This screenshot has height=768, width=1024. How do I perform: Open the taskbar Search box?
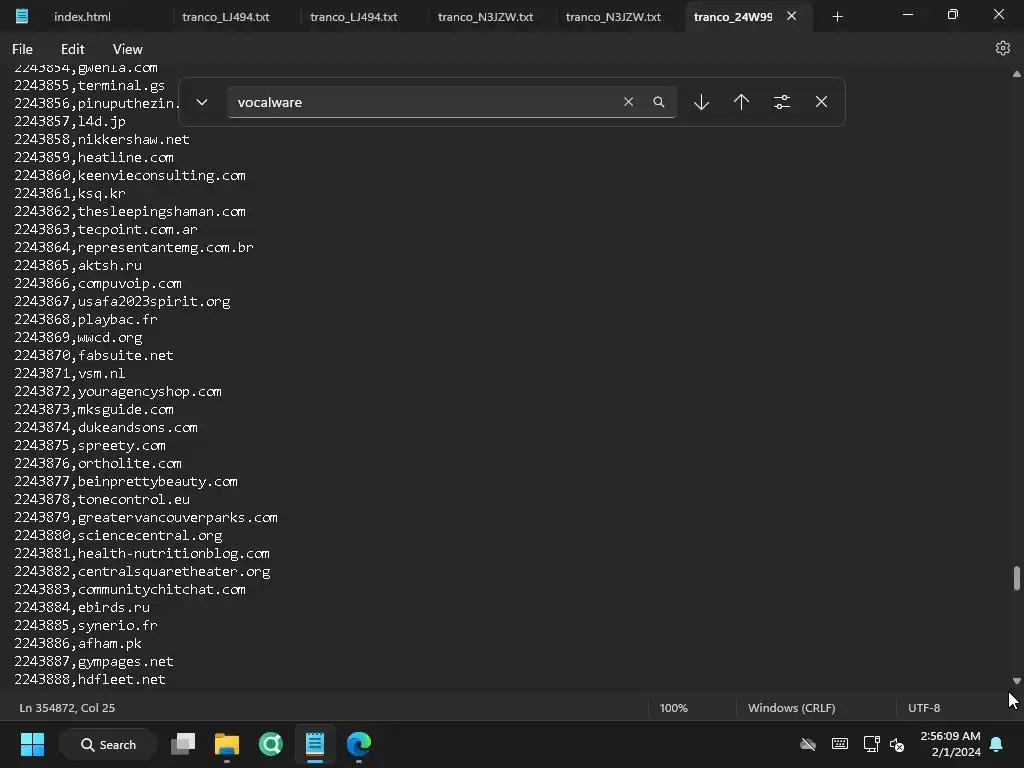click(x=108, y=744)
